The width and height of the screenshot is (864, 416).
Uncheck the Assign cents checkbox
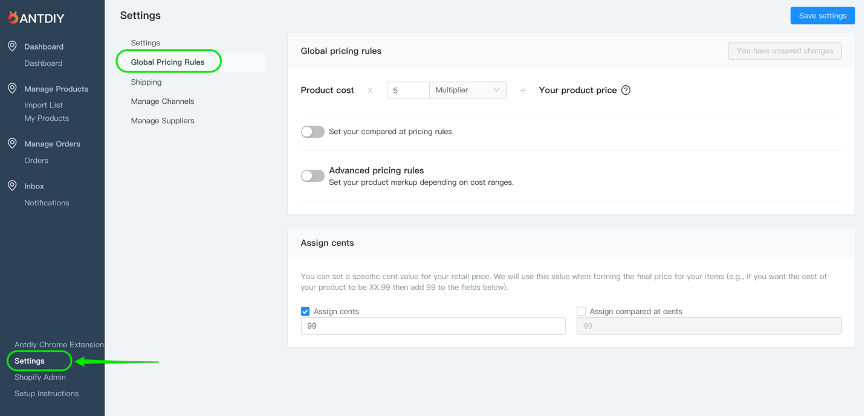point(305,311)
